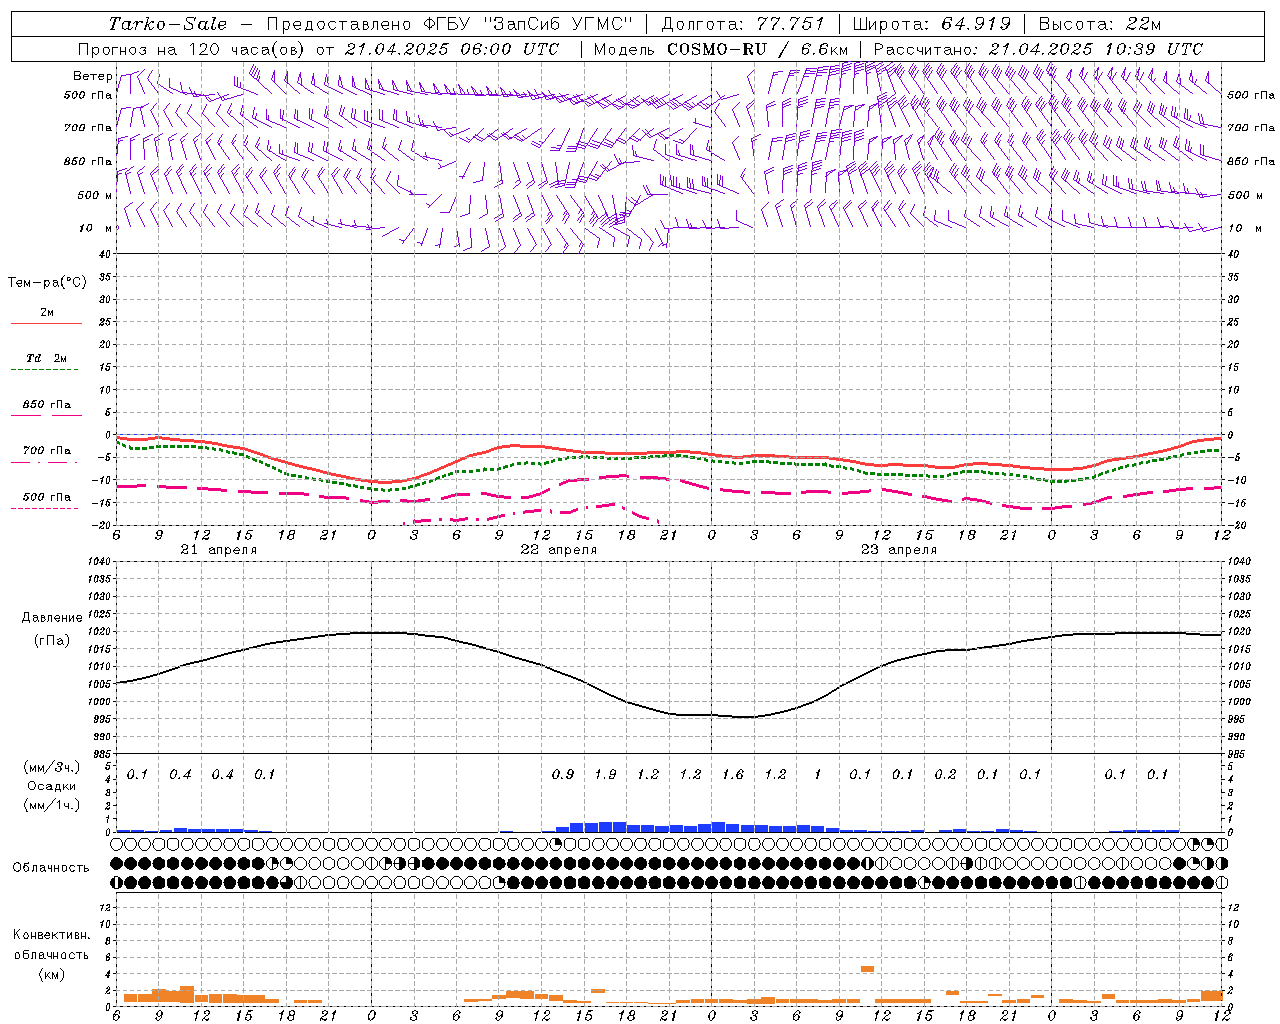Click the Рассчитано 21.04.2025 10:39 UTC text
Viewport: 1280px width, 1024px height.
coord(1038,49)
